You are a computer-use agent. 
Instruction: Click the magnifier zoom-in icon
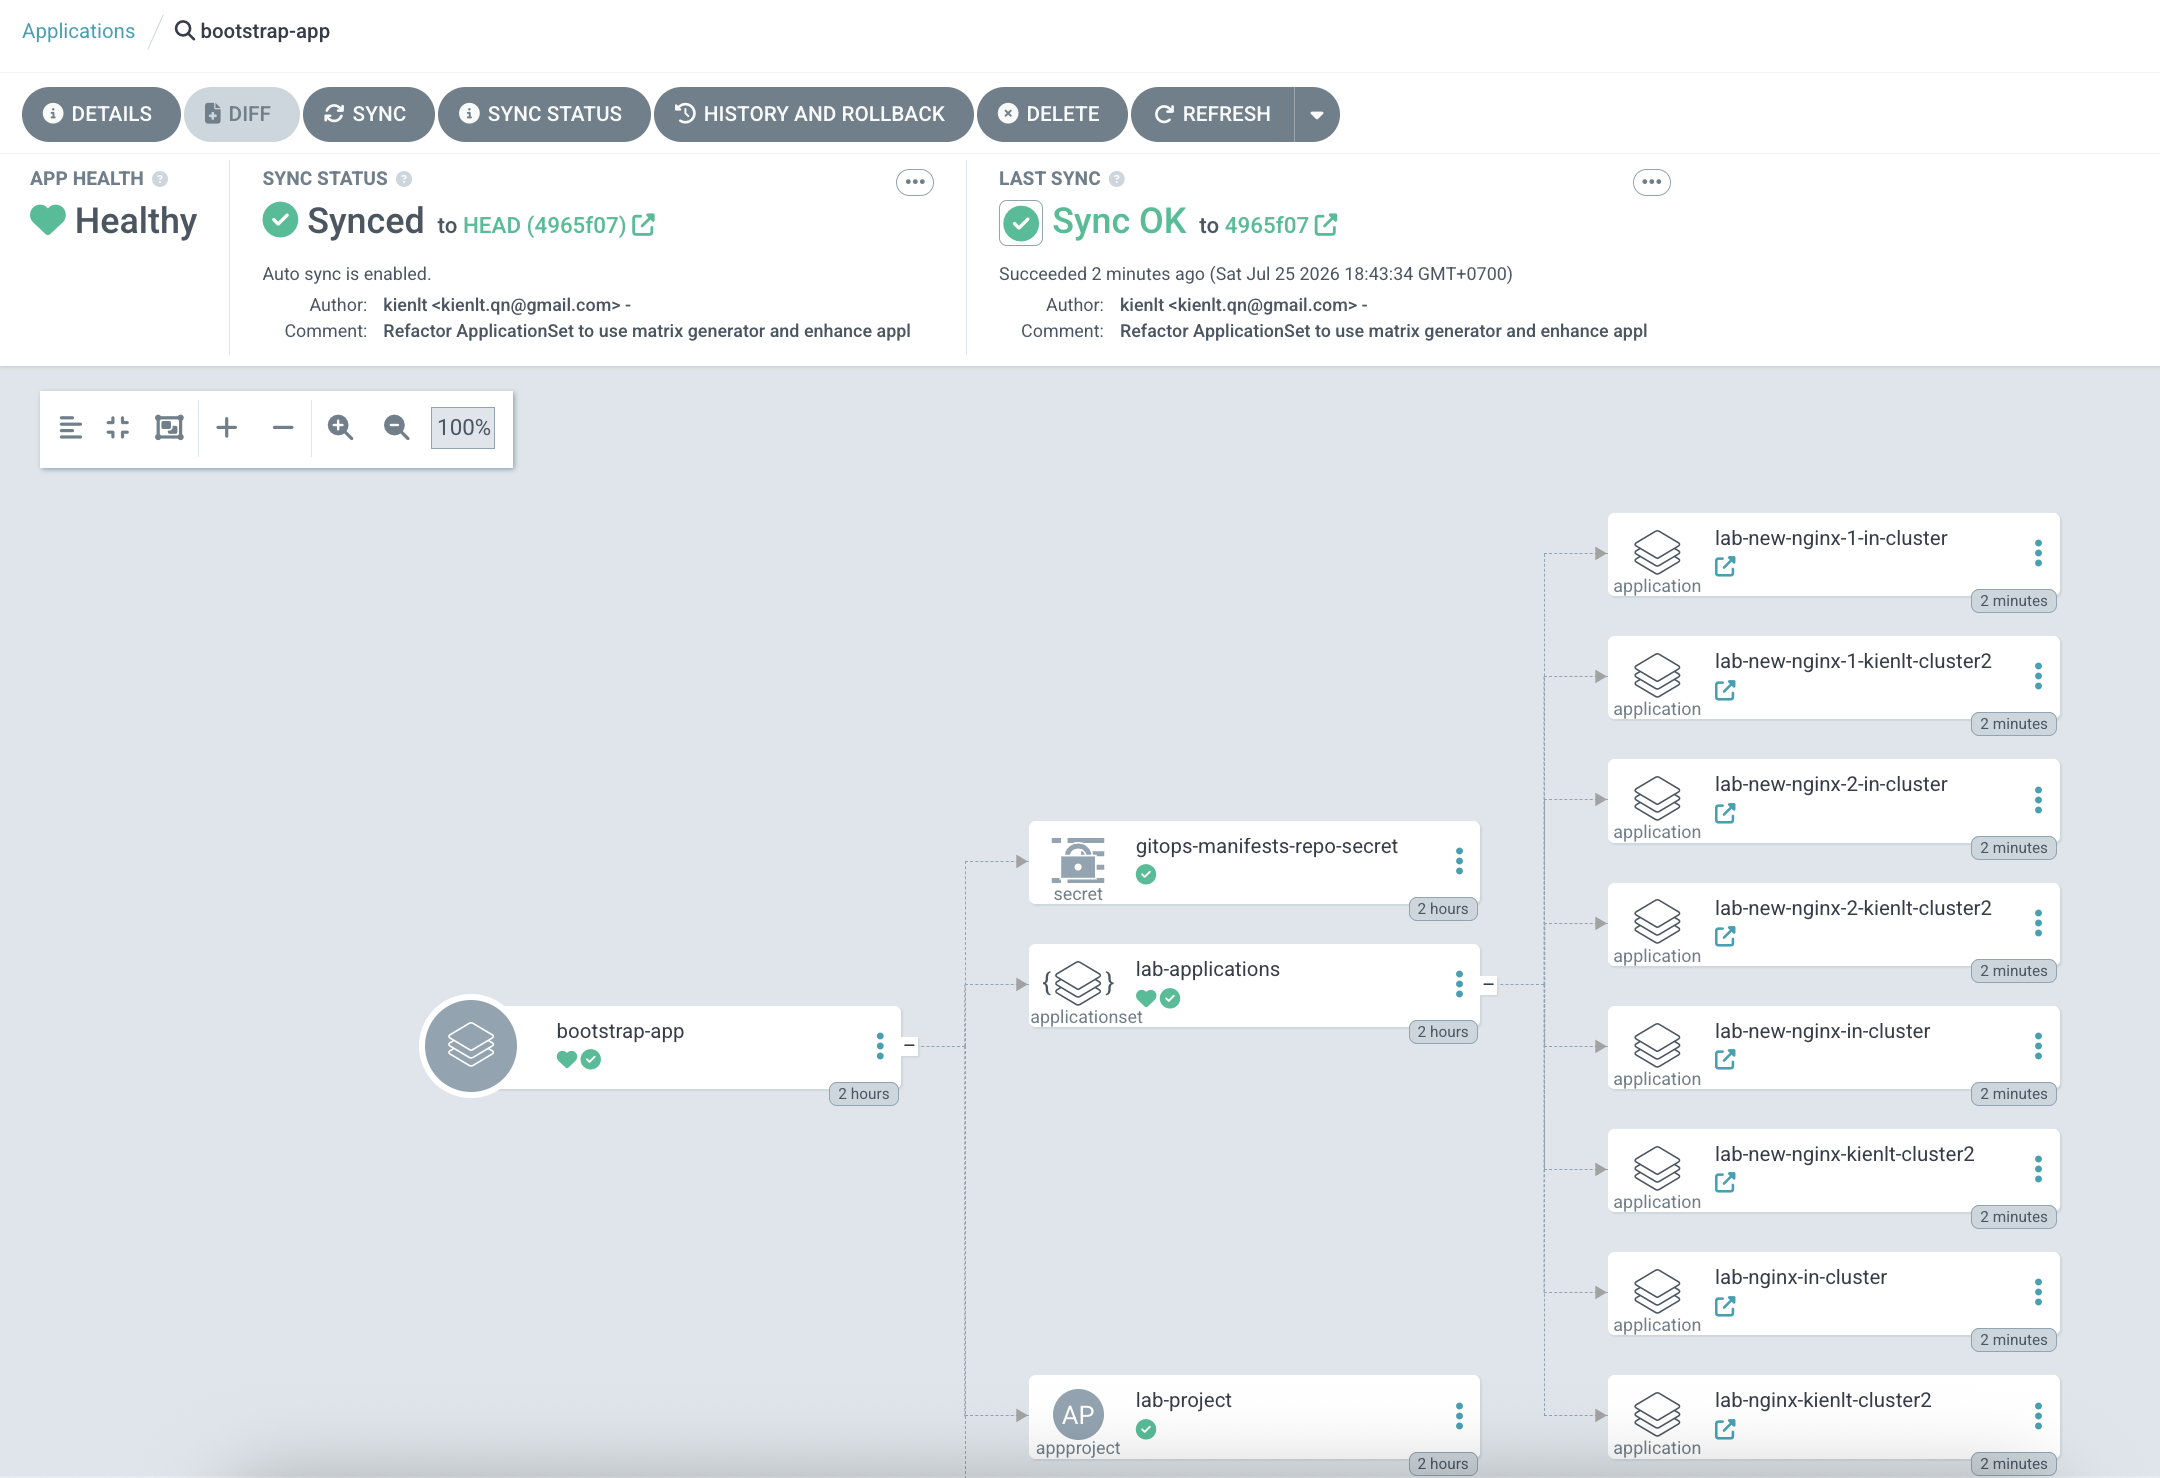coord(340,428)
